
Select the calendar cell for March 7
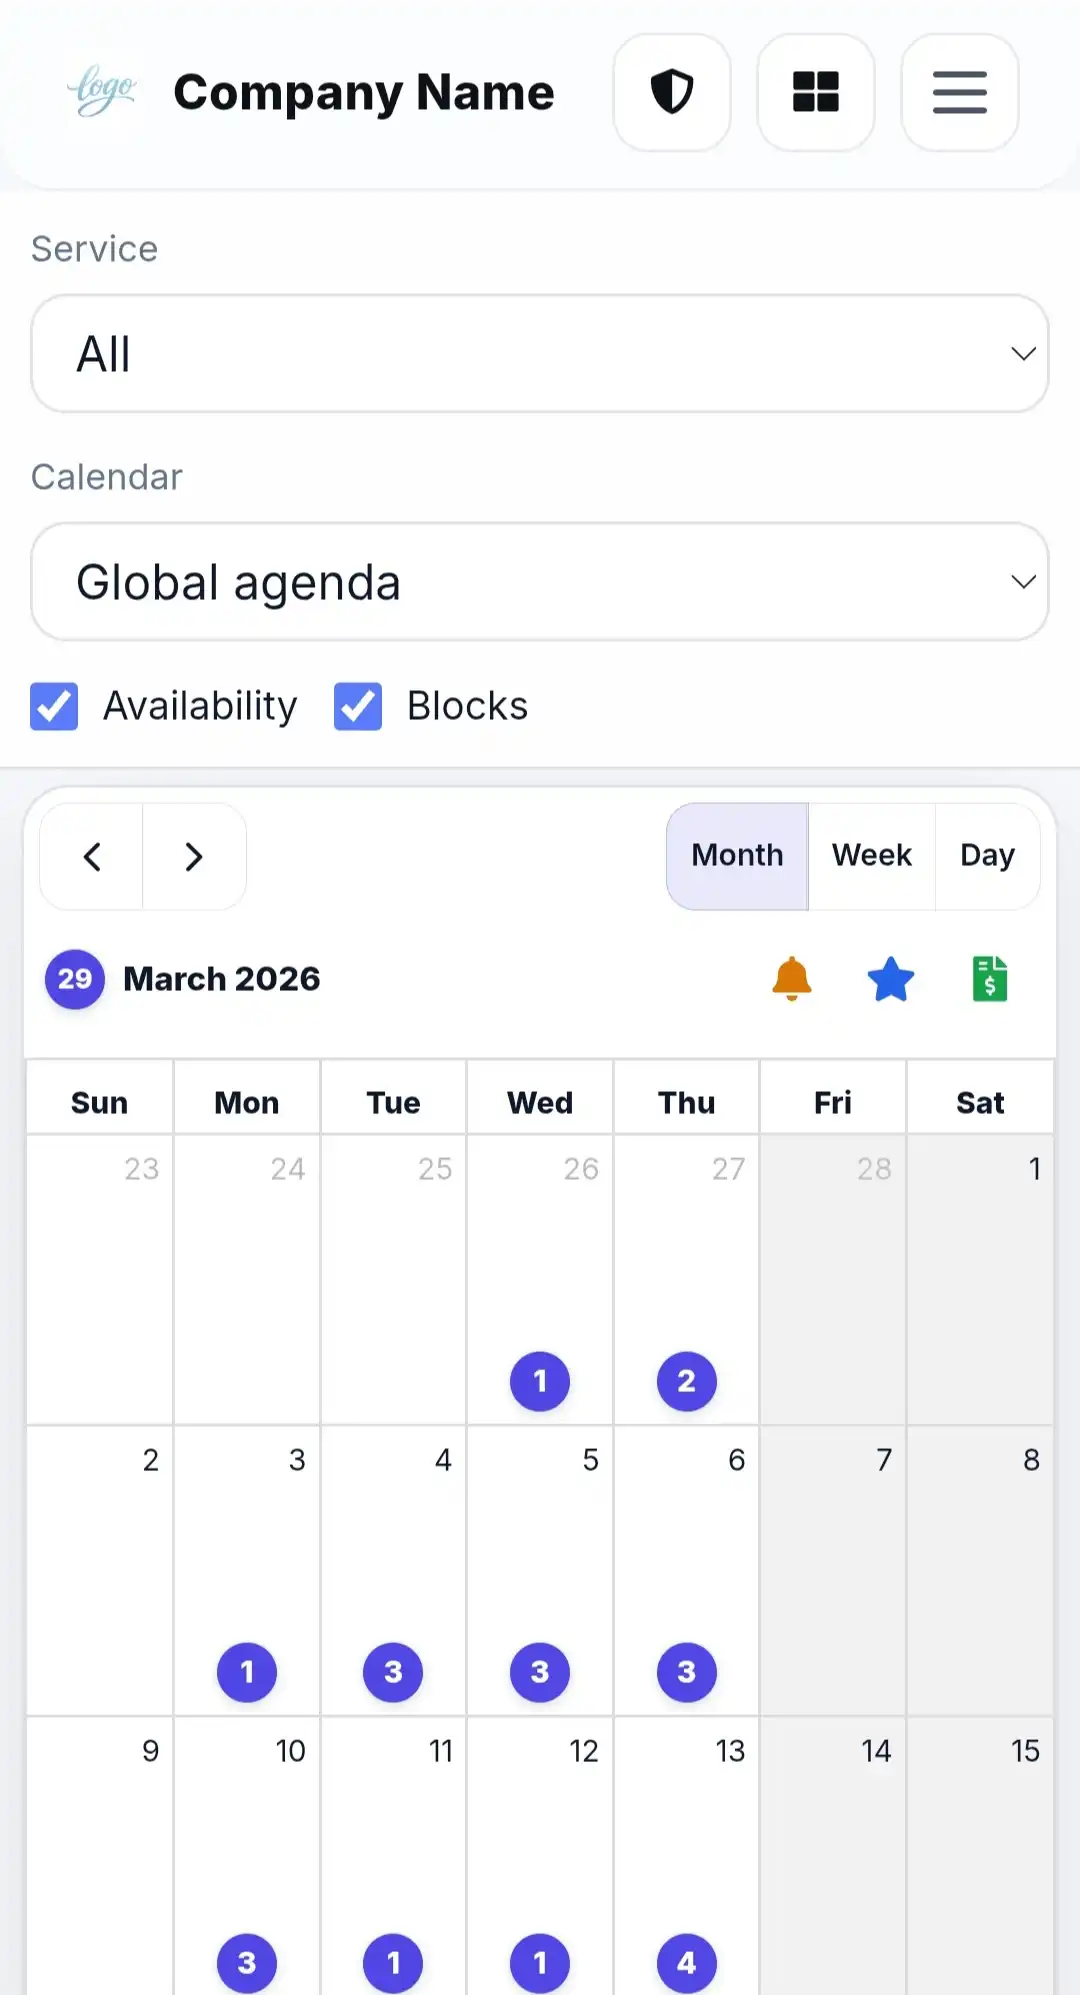pyautogui.click(x=833, y=1570)
